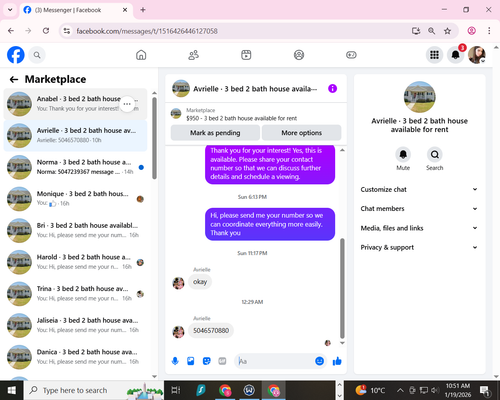Open the Facebook logo home link
This screenshot has width=500, height=400.
16,55
